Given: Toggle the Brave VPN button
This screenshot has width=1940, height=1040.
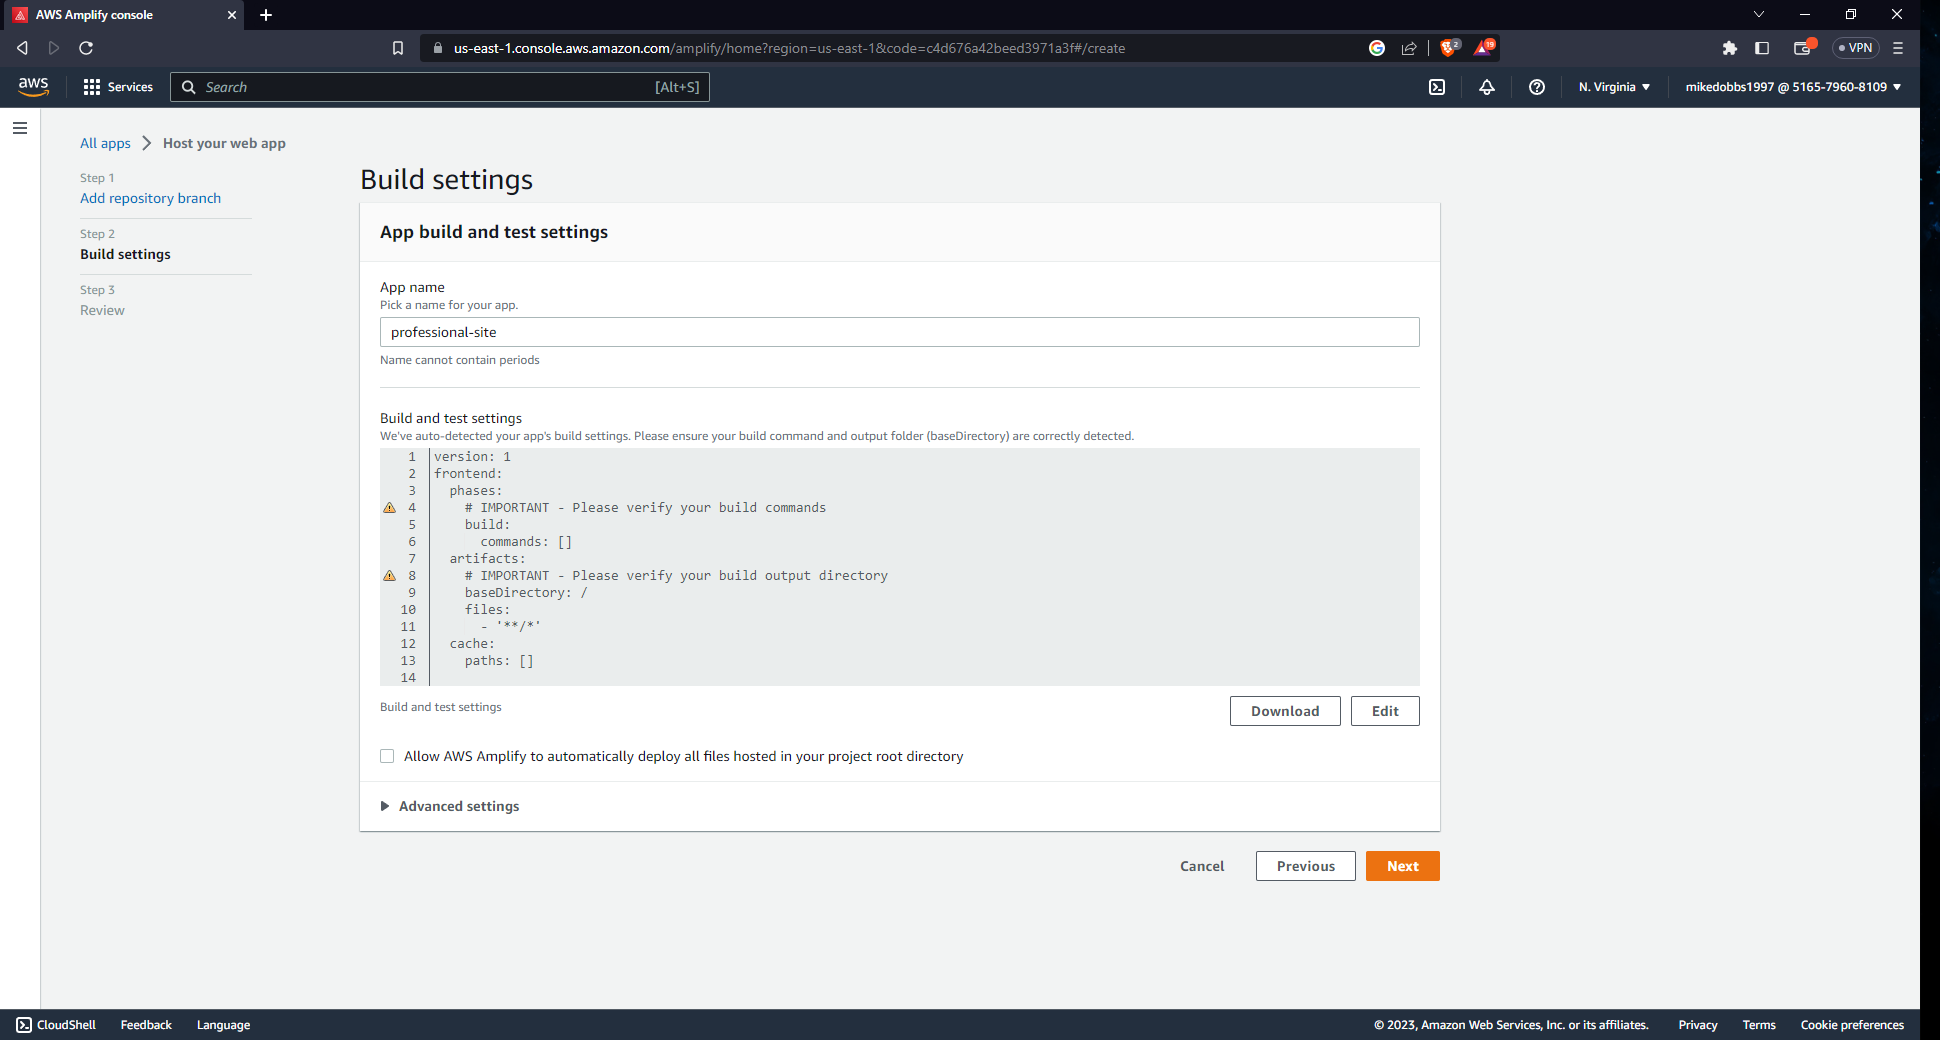Looking at the screenshot, I should click(1856, 48).
